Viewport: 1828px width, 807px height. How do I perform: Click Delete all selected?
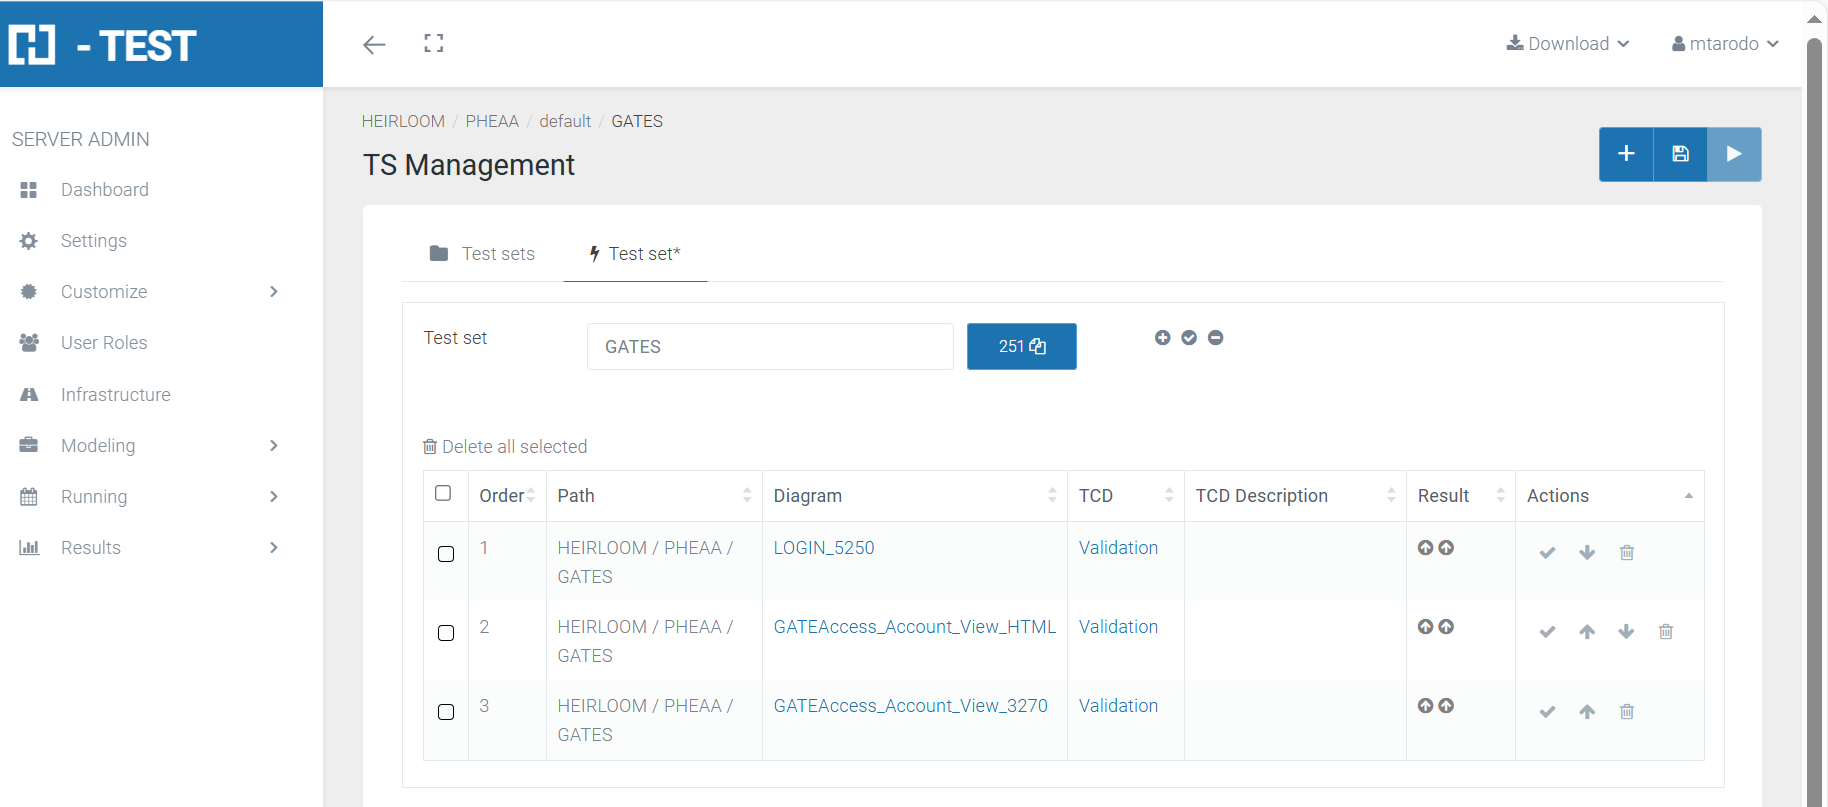click(x=505, y=447)
